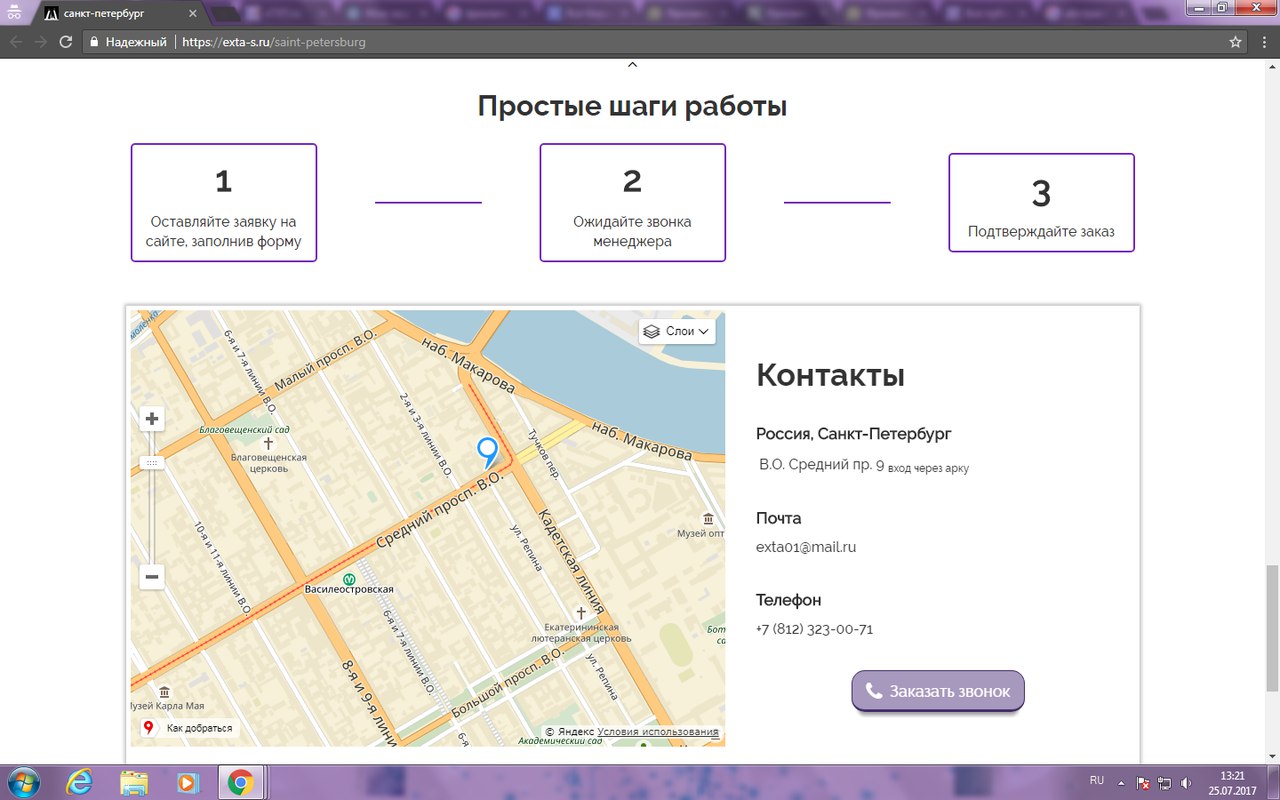Click the Контакты heading
1280x800 pixels.
pos(830,375)
